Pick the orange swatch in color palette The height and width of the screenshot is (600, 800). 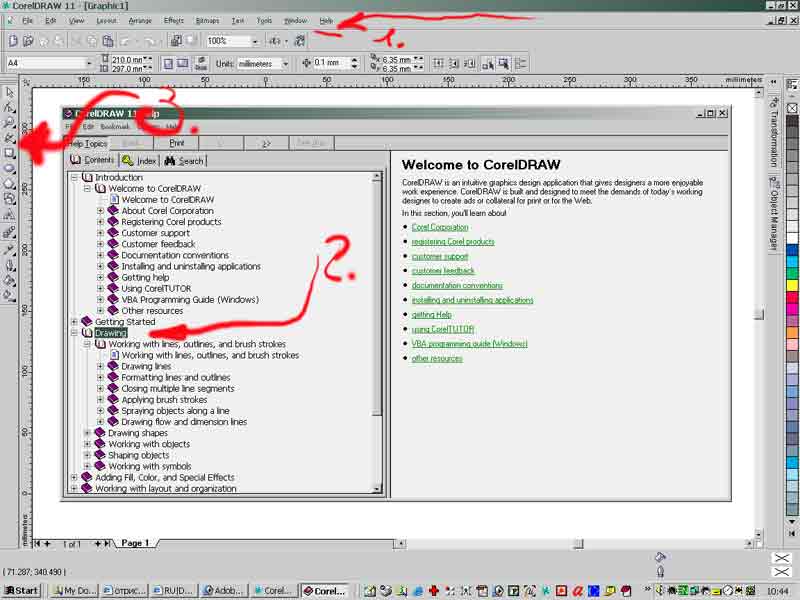coord(792,332)
